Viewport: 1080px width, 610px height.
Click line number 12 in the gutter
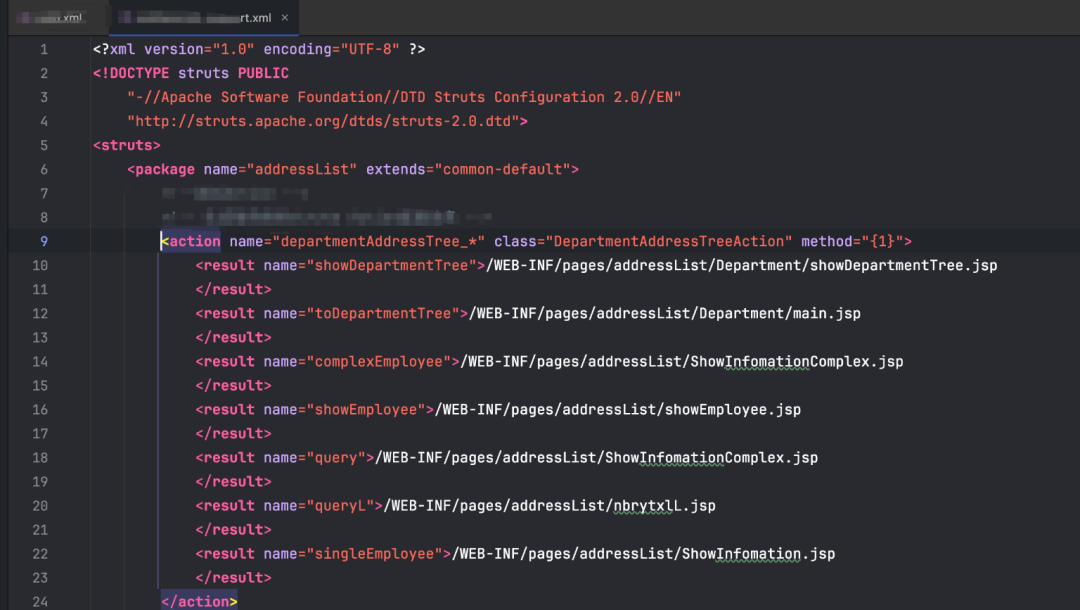tap(40, 314)
